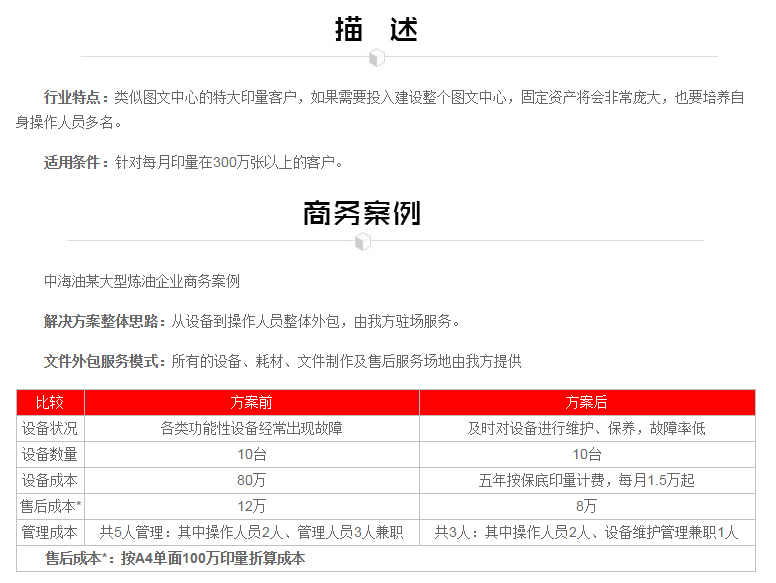The image size is (776, 583).
Task: Click the cube icon below 商务案例 heading
Action: pos(363,241)
